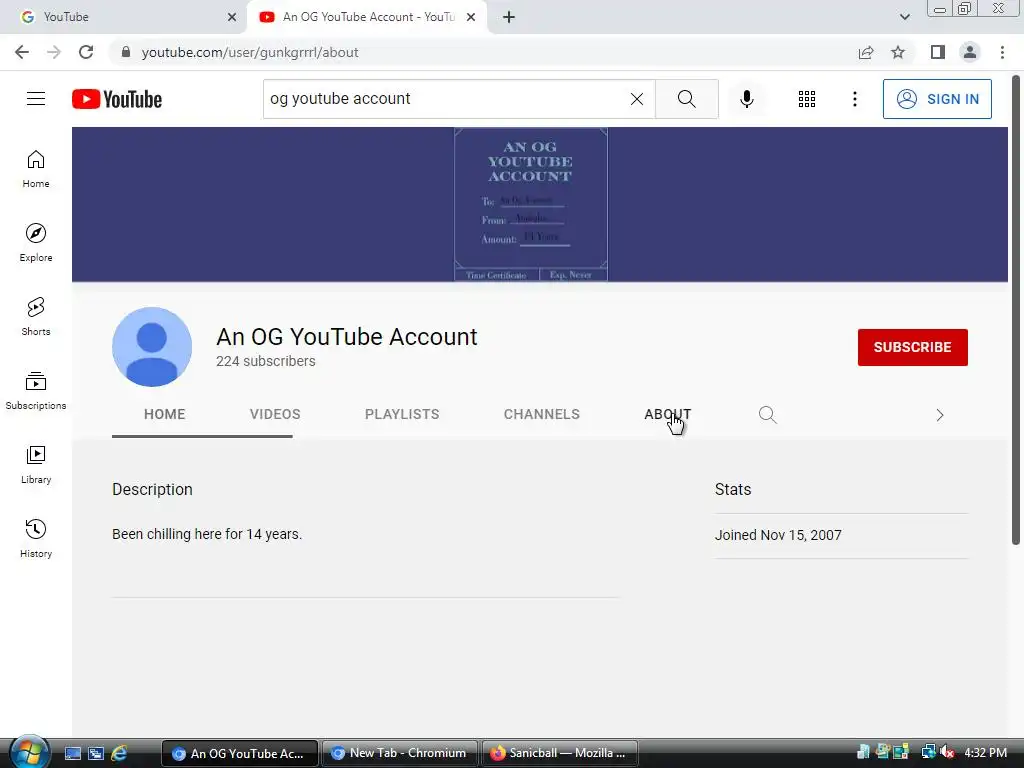Viewport: 1024px width, 768px height.
Task: Launch Internet Explorer from quick launch
Action: pyautogui.click(x=119, y=753)
